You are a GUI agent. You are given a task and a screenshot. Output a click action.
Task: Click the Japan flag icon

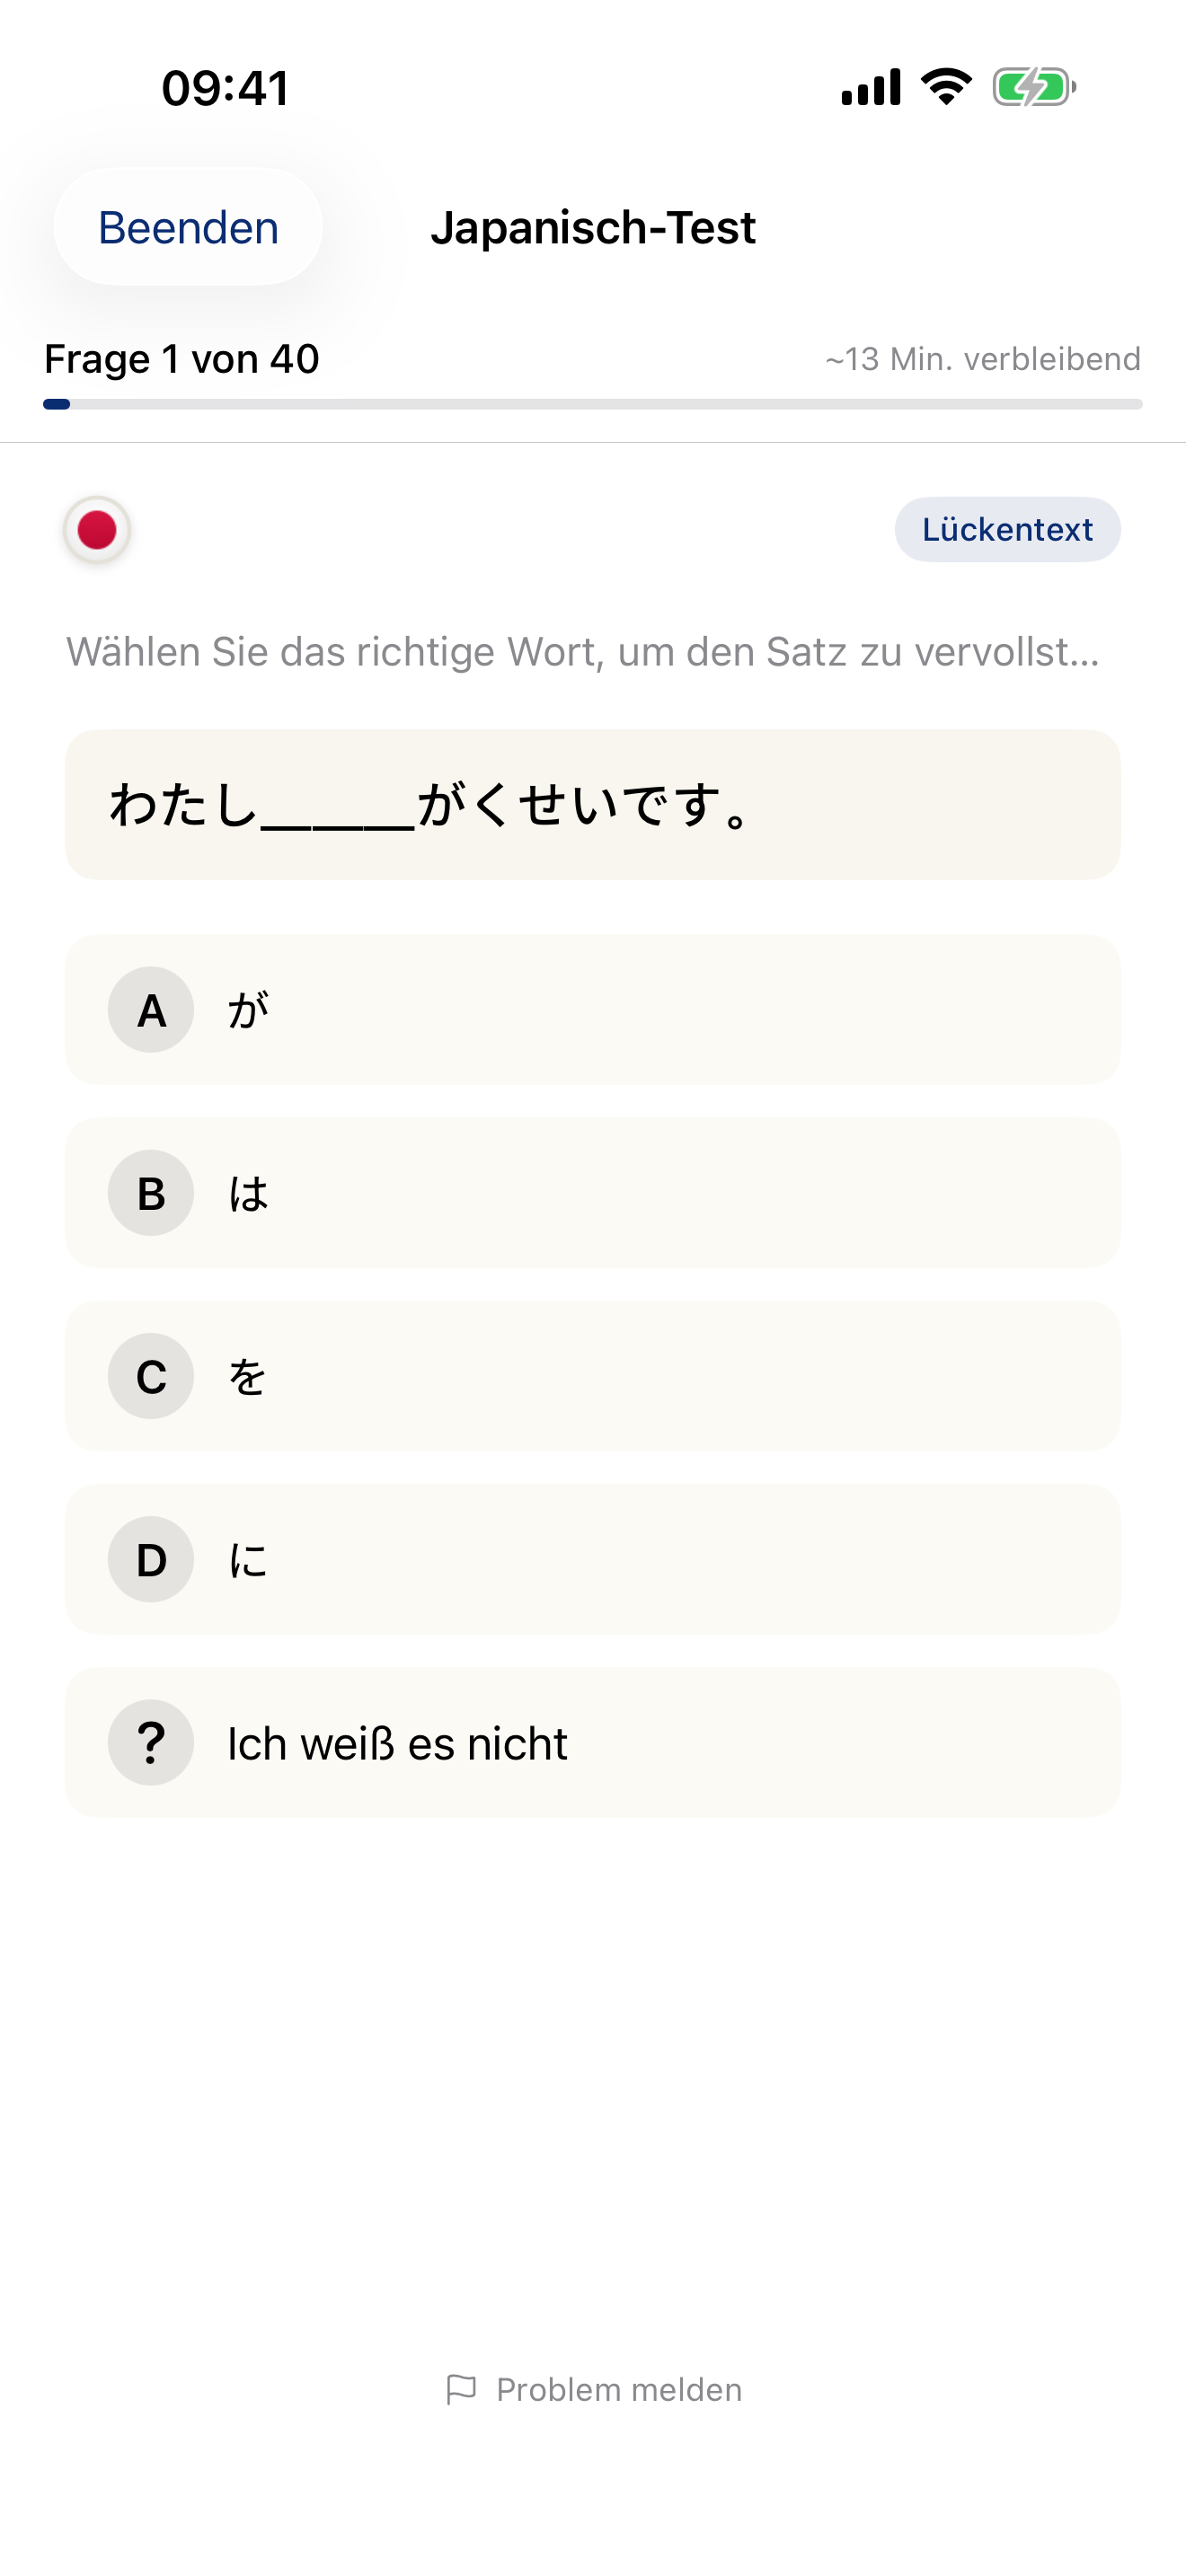96,530
